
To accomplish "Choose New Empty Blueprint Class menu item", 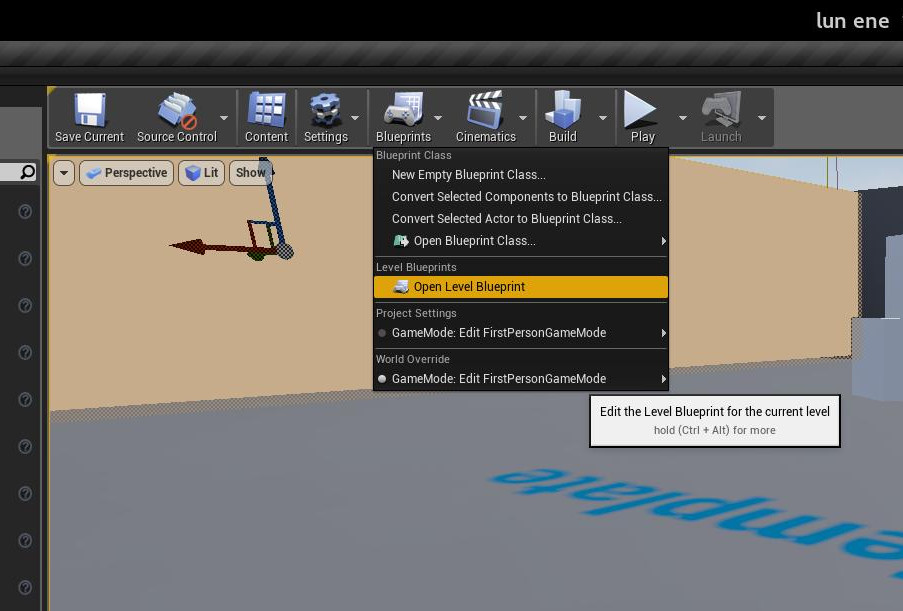I will point(468,175).
